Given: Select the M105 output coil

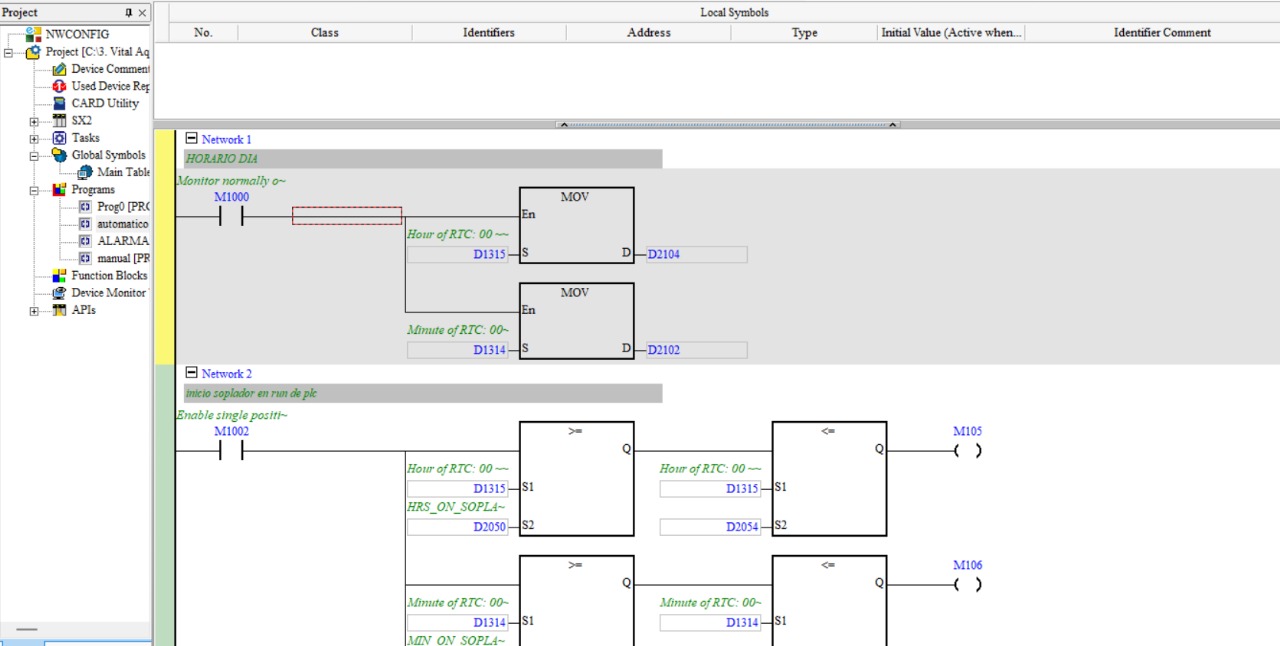Looking at the screenshot, I should [967, 450].
